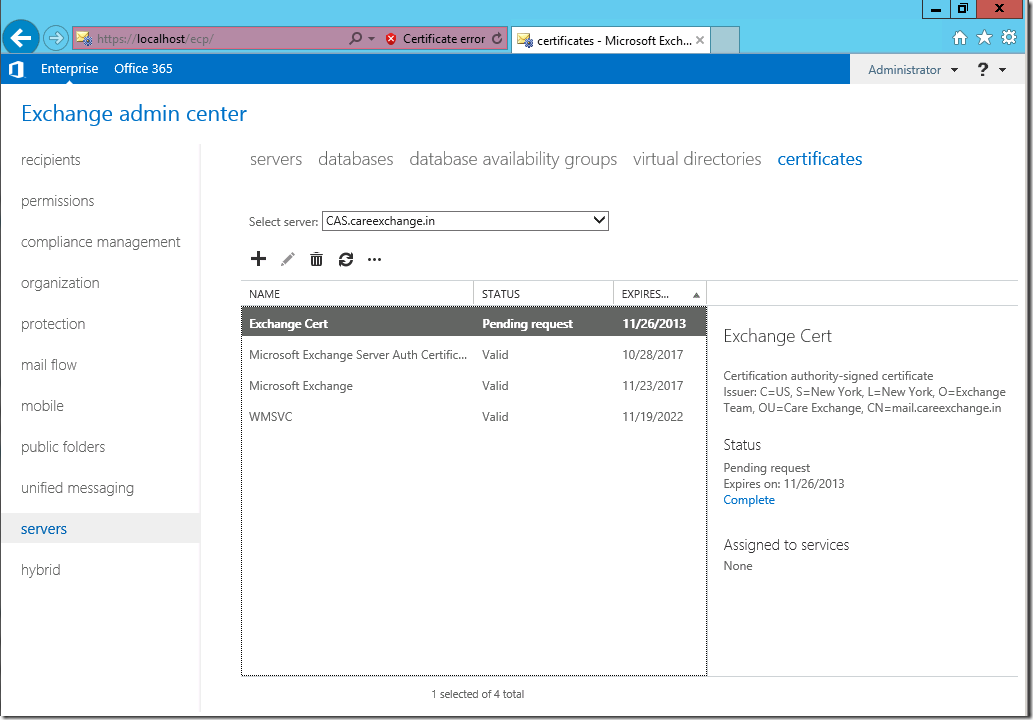Screen dimensions: 1033x720
Task: Switch to virtual directories tab
Action: click(x=697, y=159)
